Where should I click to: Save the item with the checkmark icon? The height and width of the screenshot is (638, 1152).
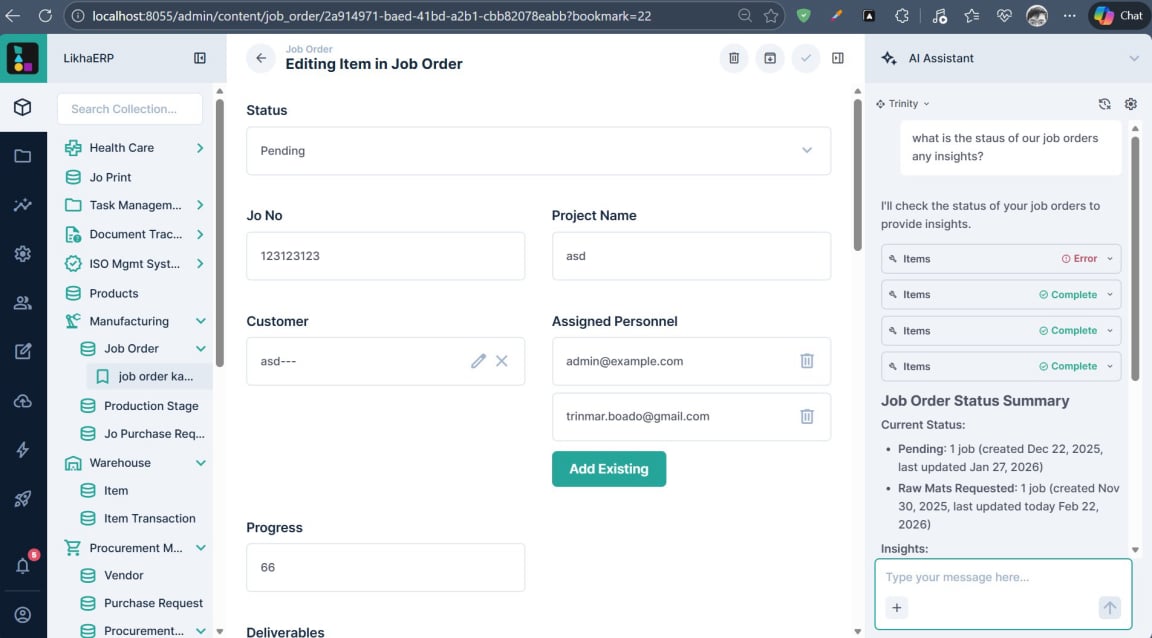(805, 58)
